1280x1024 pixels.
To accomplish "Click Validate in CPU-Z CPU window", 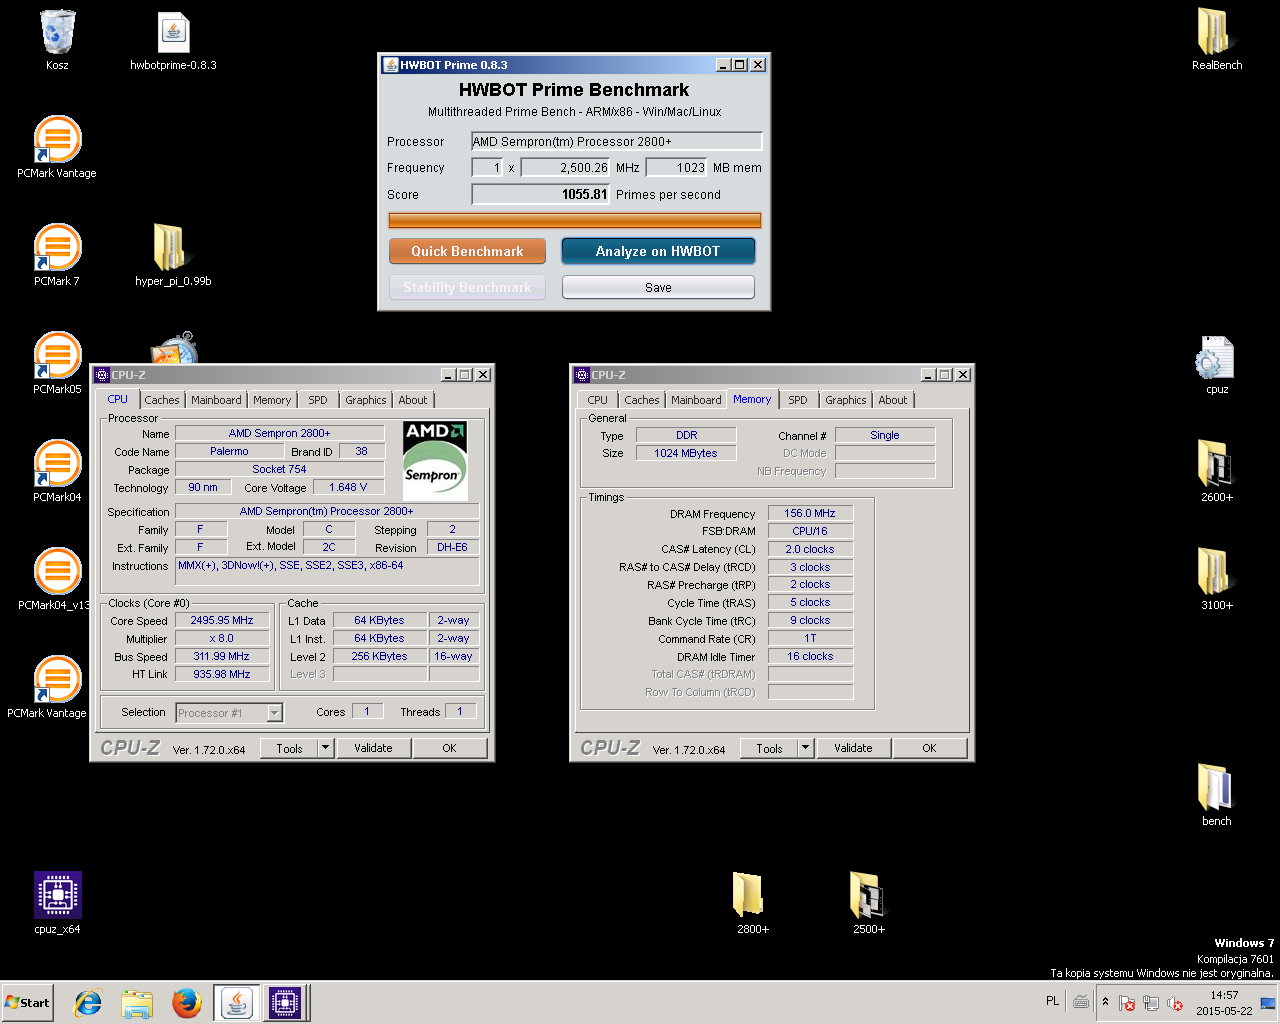I will click(x=373, y=748).
